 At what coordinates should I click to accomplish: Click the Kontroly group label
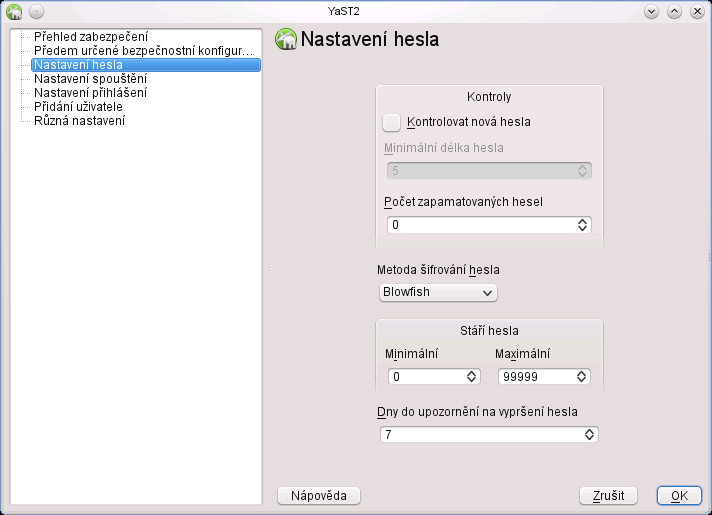[x=489, y=97]
